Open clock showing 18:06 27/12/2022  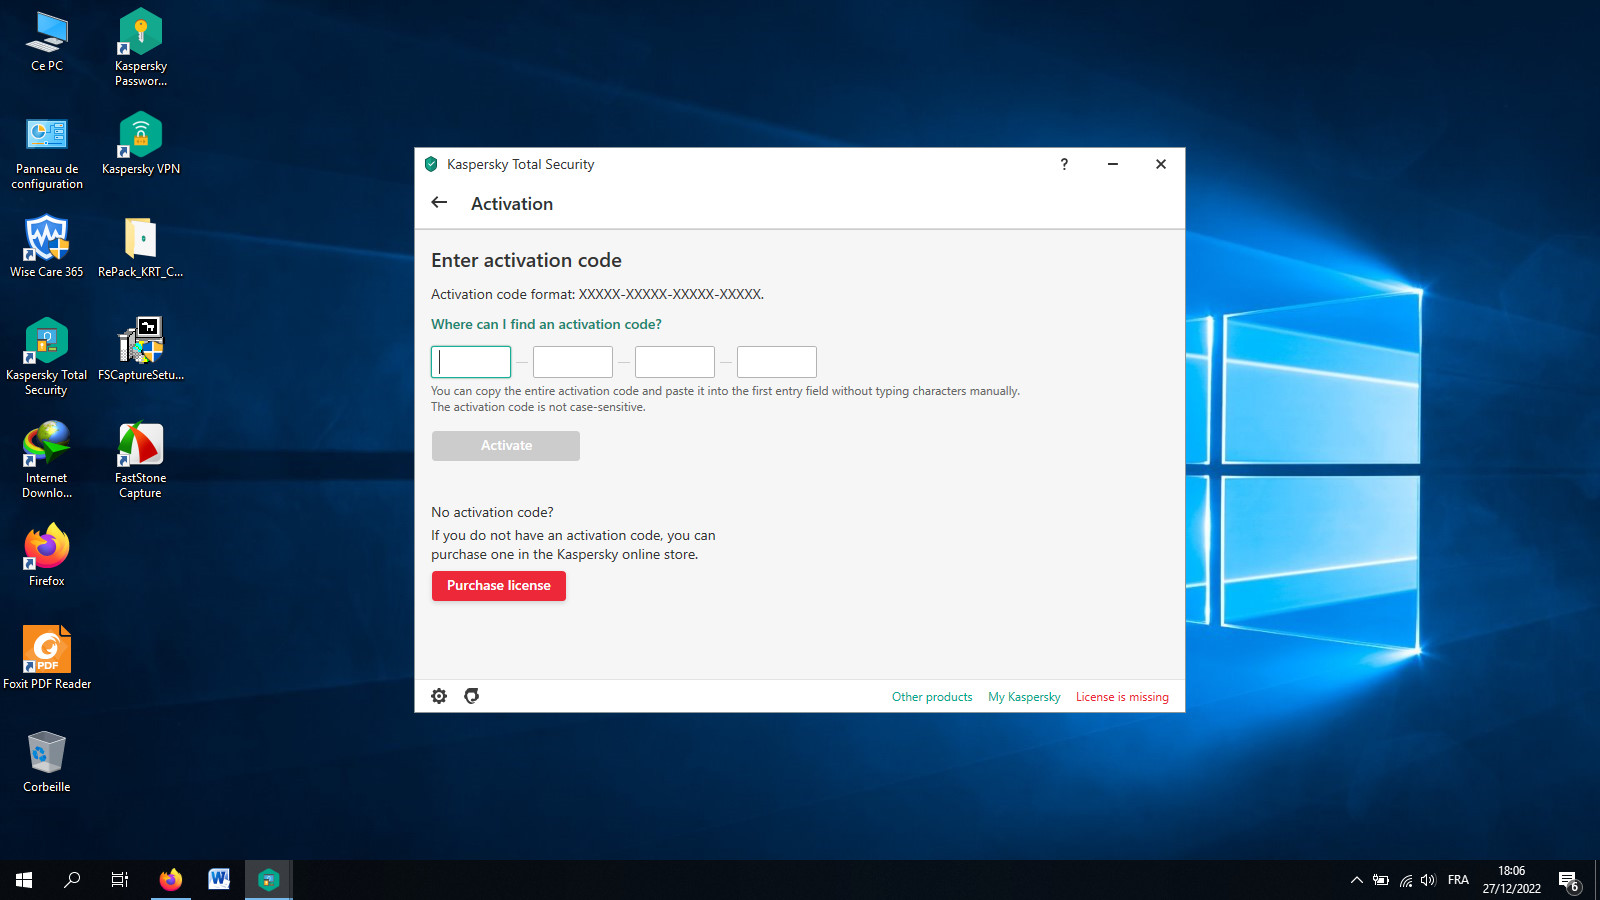coord(1512,880)
